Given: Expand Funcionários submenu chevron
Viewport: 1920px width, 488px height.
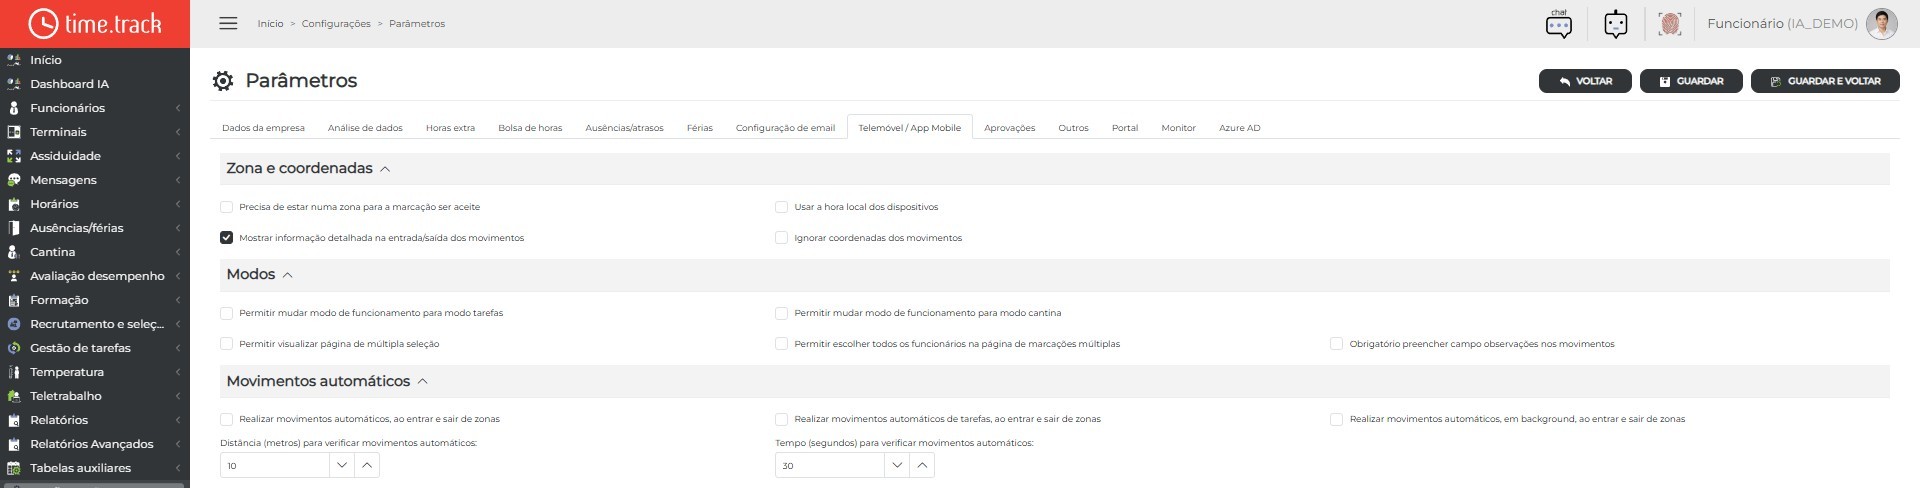Looking at the screenshot, I should point(178,108).
